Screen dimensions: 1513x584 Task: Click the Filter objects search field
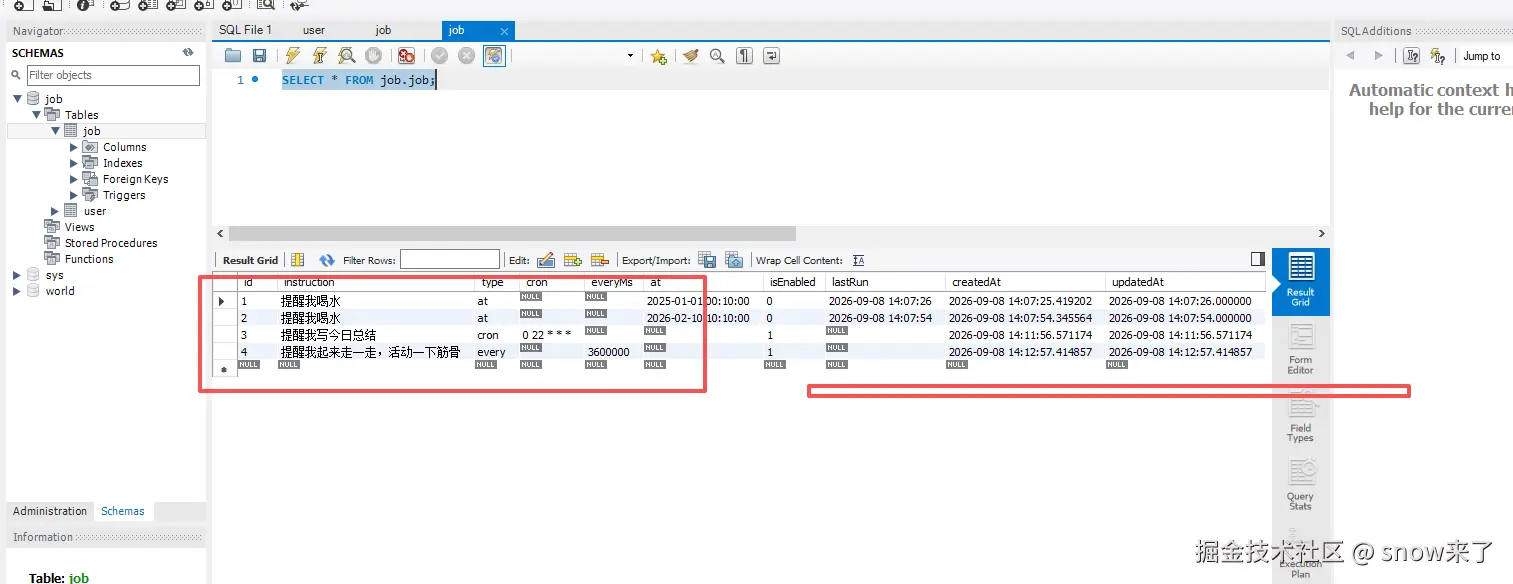coord(113,75)
